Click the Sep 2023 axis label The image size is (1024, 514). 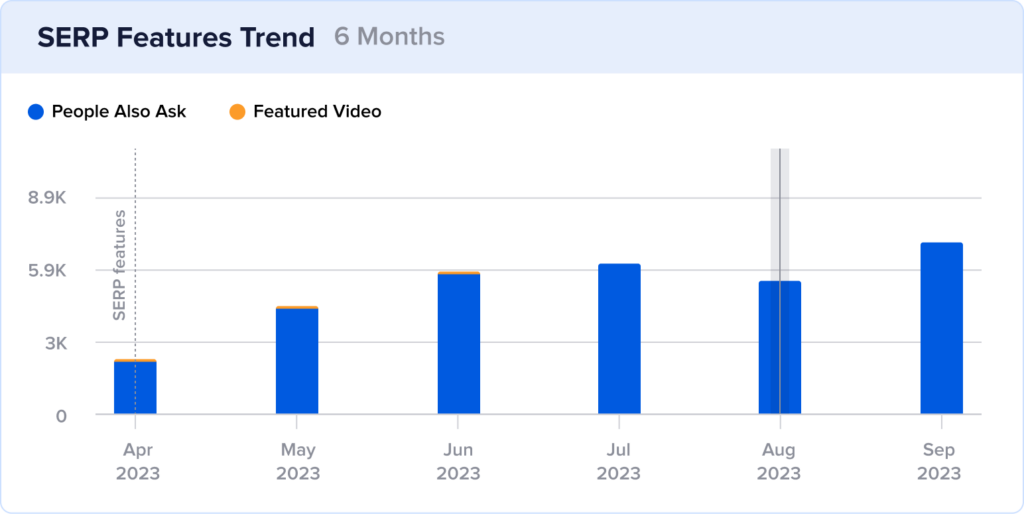(x=939, y=461)
